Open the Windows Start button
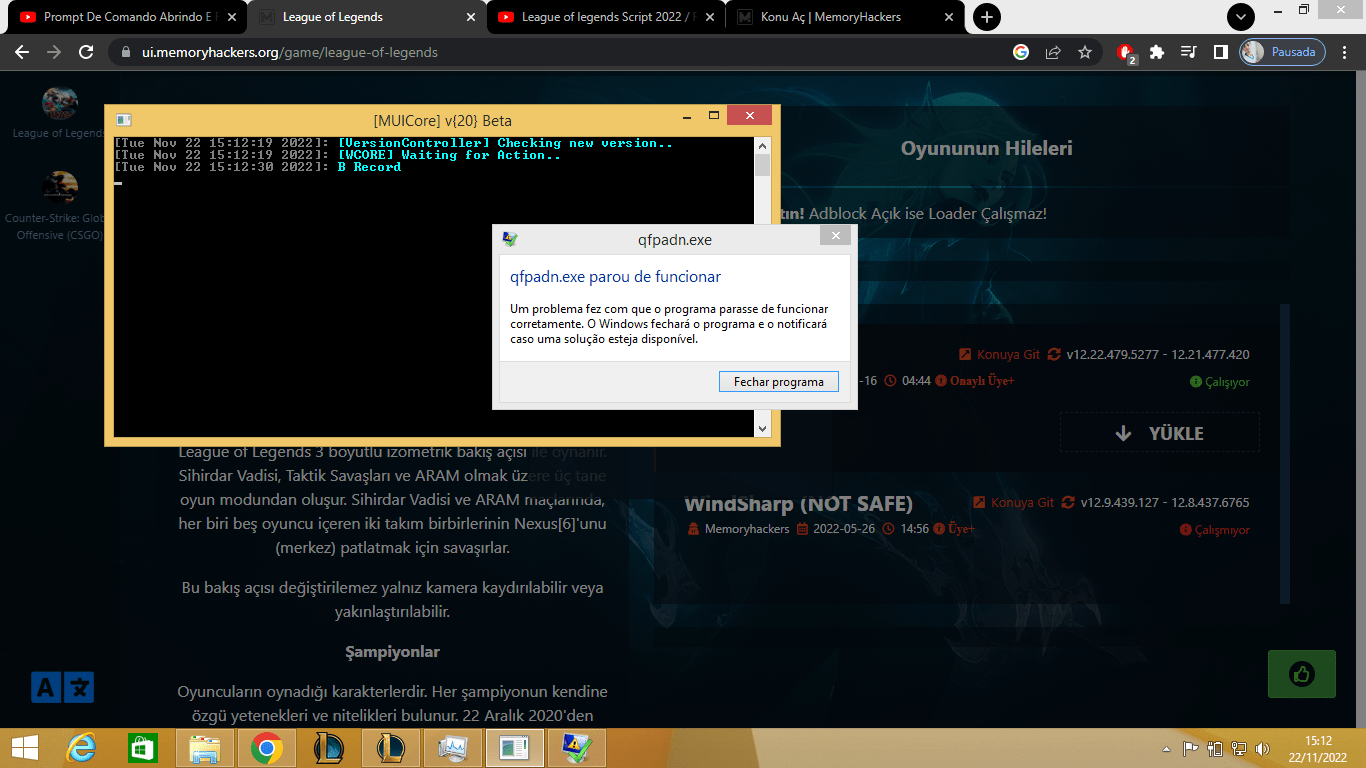Viewport: 1366px width, 768px height. (x=26, y=747)
